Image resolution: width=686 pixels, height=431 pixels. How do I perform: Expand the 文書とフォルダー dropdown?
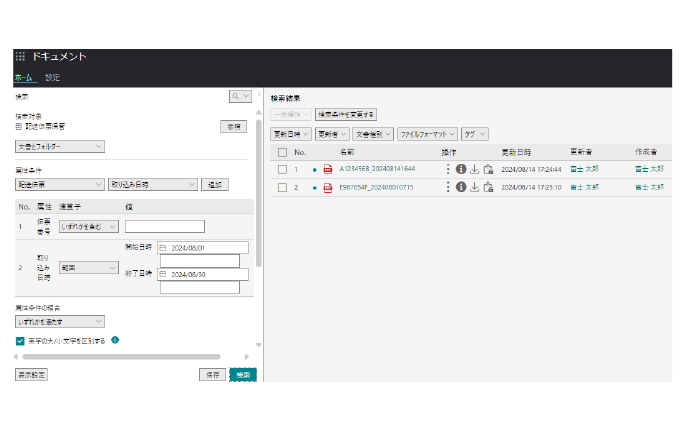59,147
